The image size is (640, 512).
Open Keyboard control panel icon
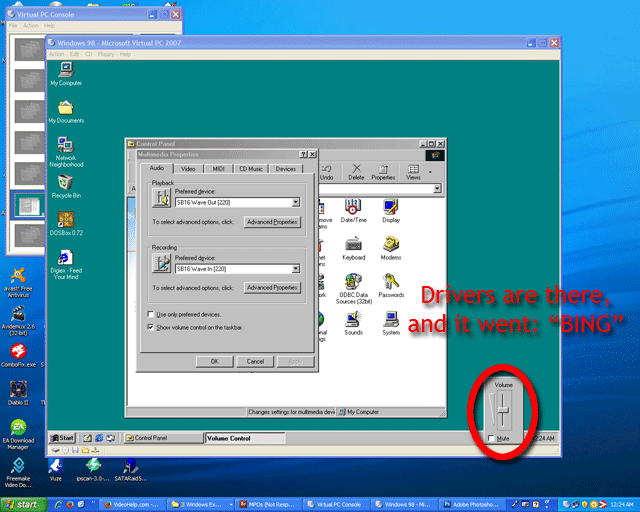coord(353,248)
